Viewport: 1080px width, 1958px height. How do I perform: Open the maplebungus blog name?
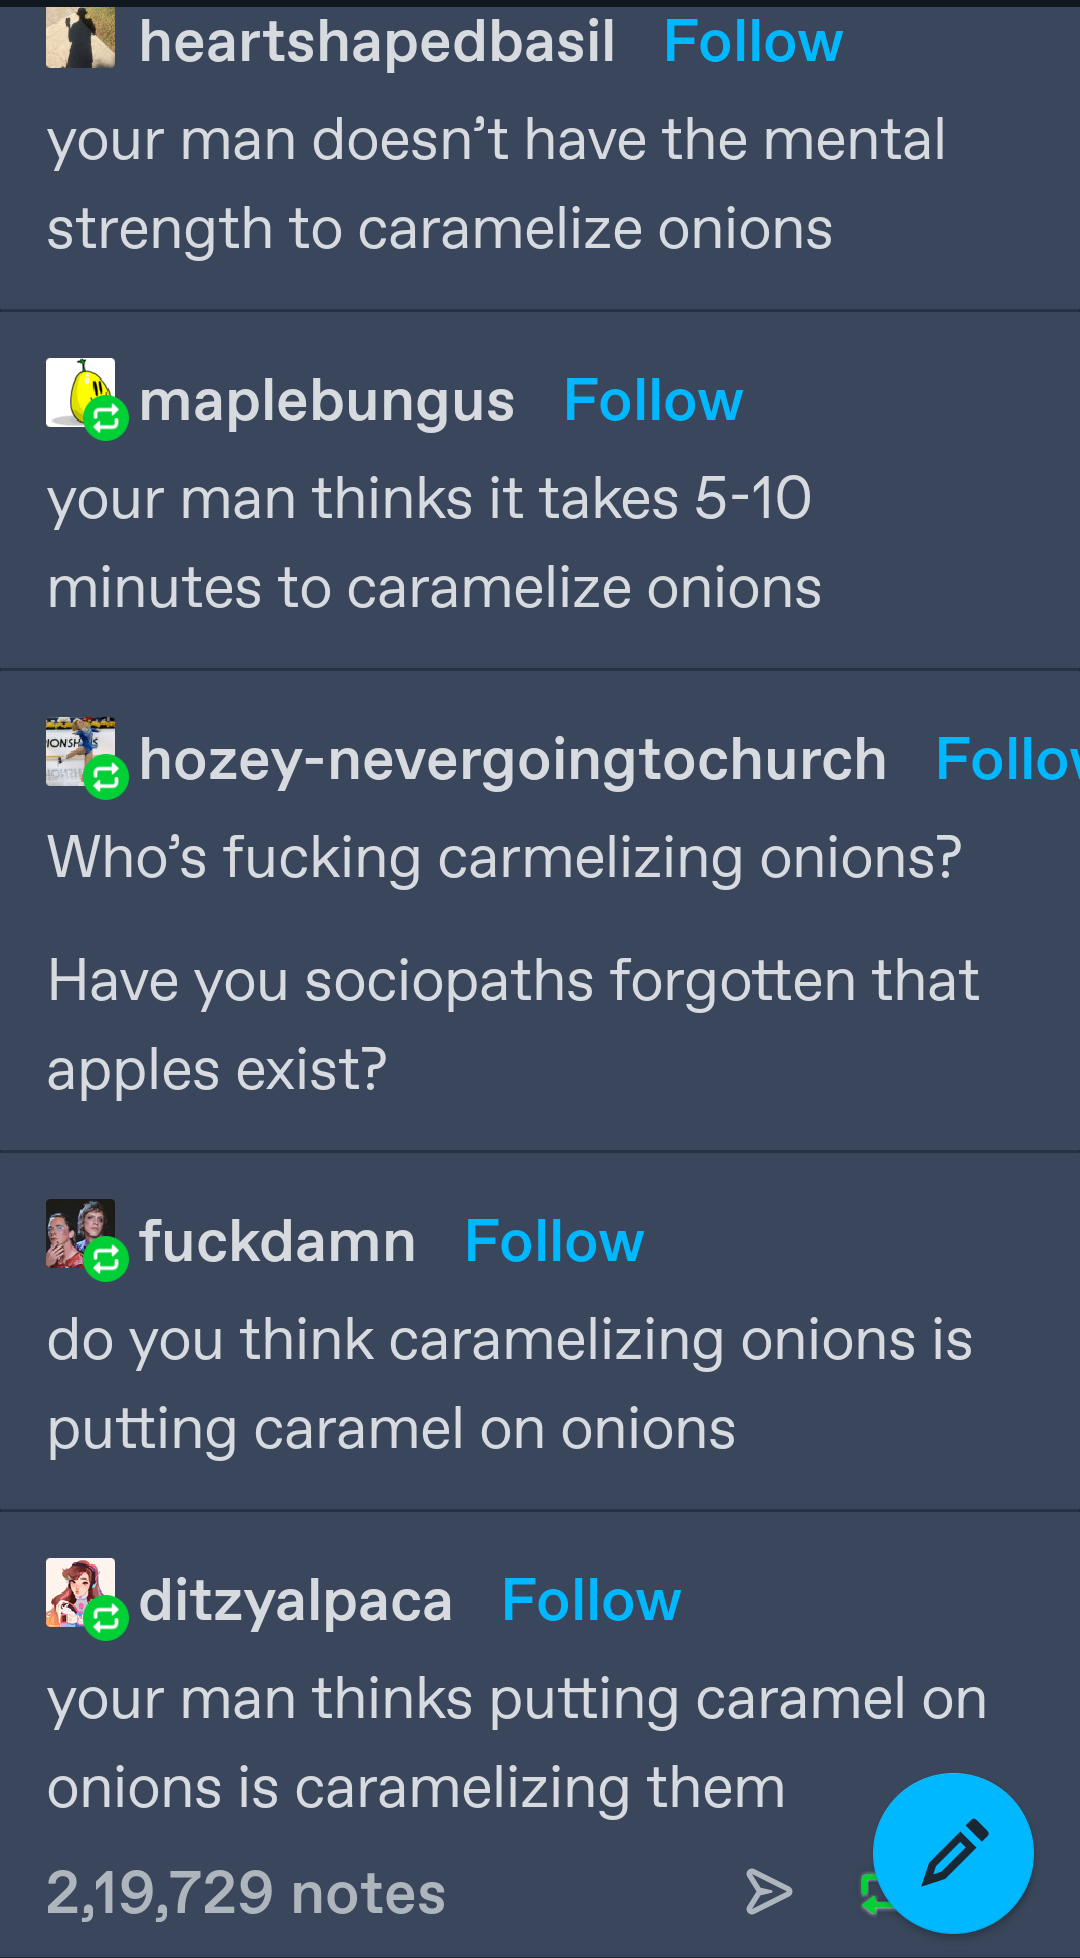(327, 401)
